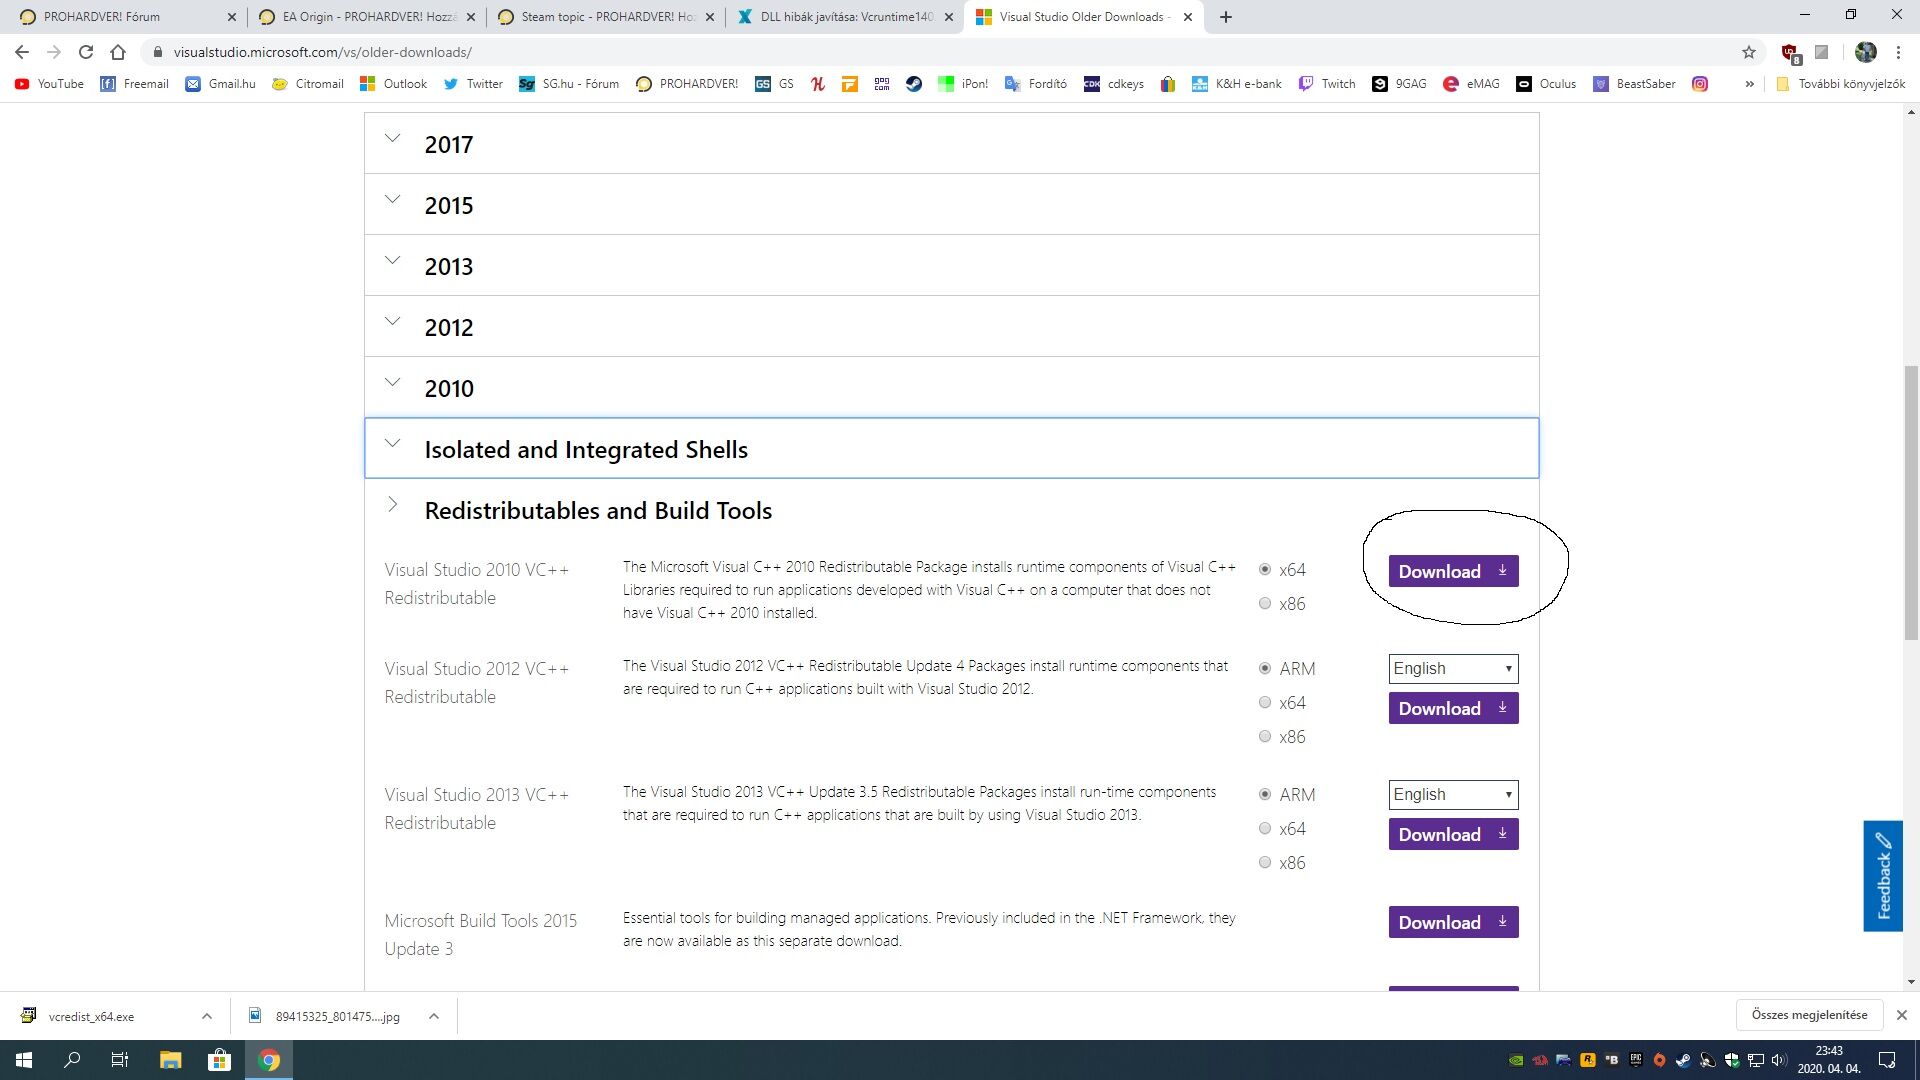Open the Oculus bookmark

point(1546,84)
